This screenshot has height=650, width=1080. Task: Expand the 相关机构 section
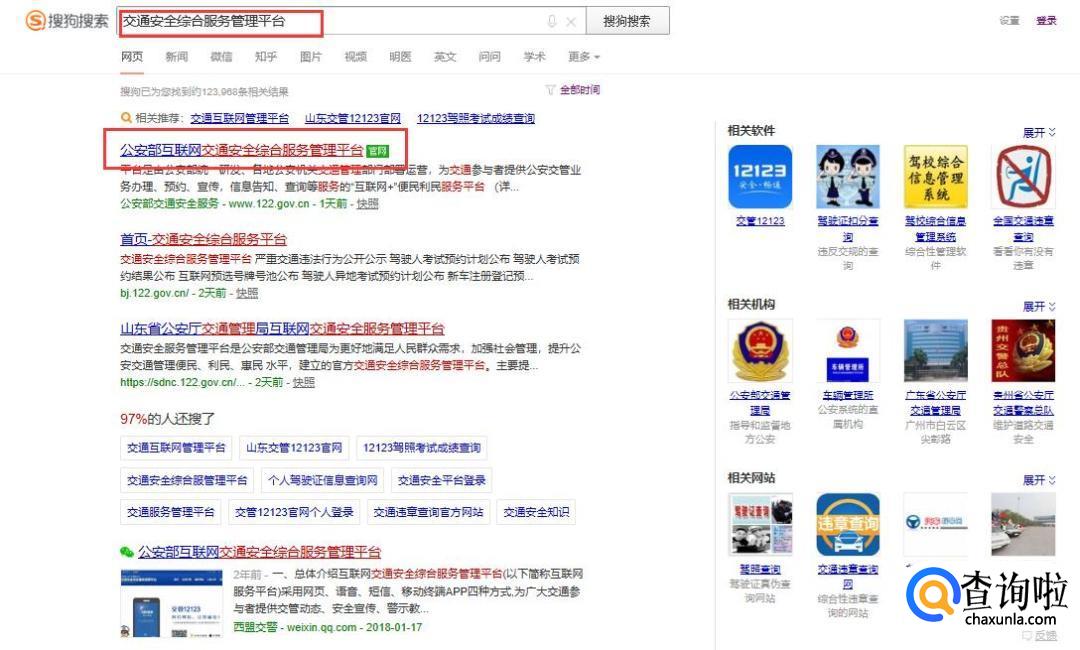coord(1038,306)
